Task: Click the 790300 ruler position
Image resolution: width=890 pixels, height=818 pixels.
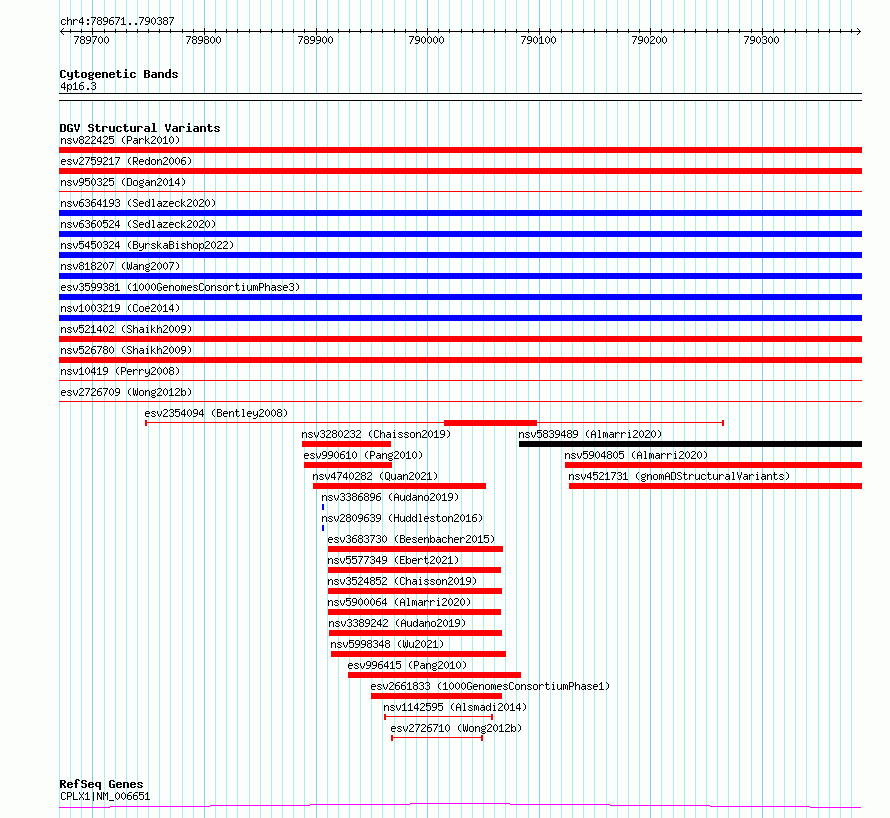Action: (761, 40)
